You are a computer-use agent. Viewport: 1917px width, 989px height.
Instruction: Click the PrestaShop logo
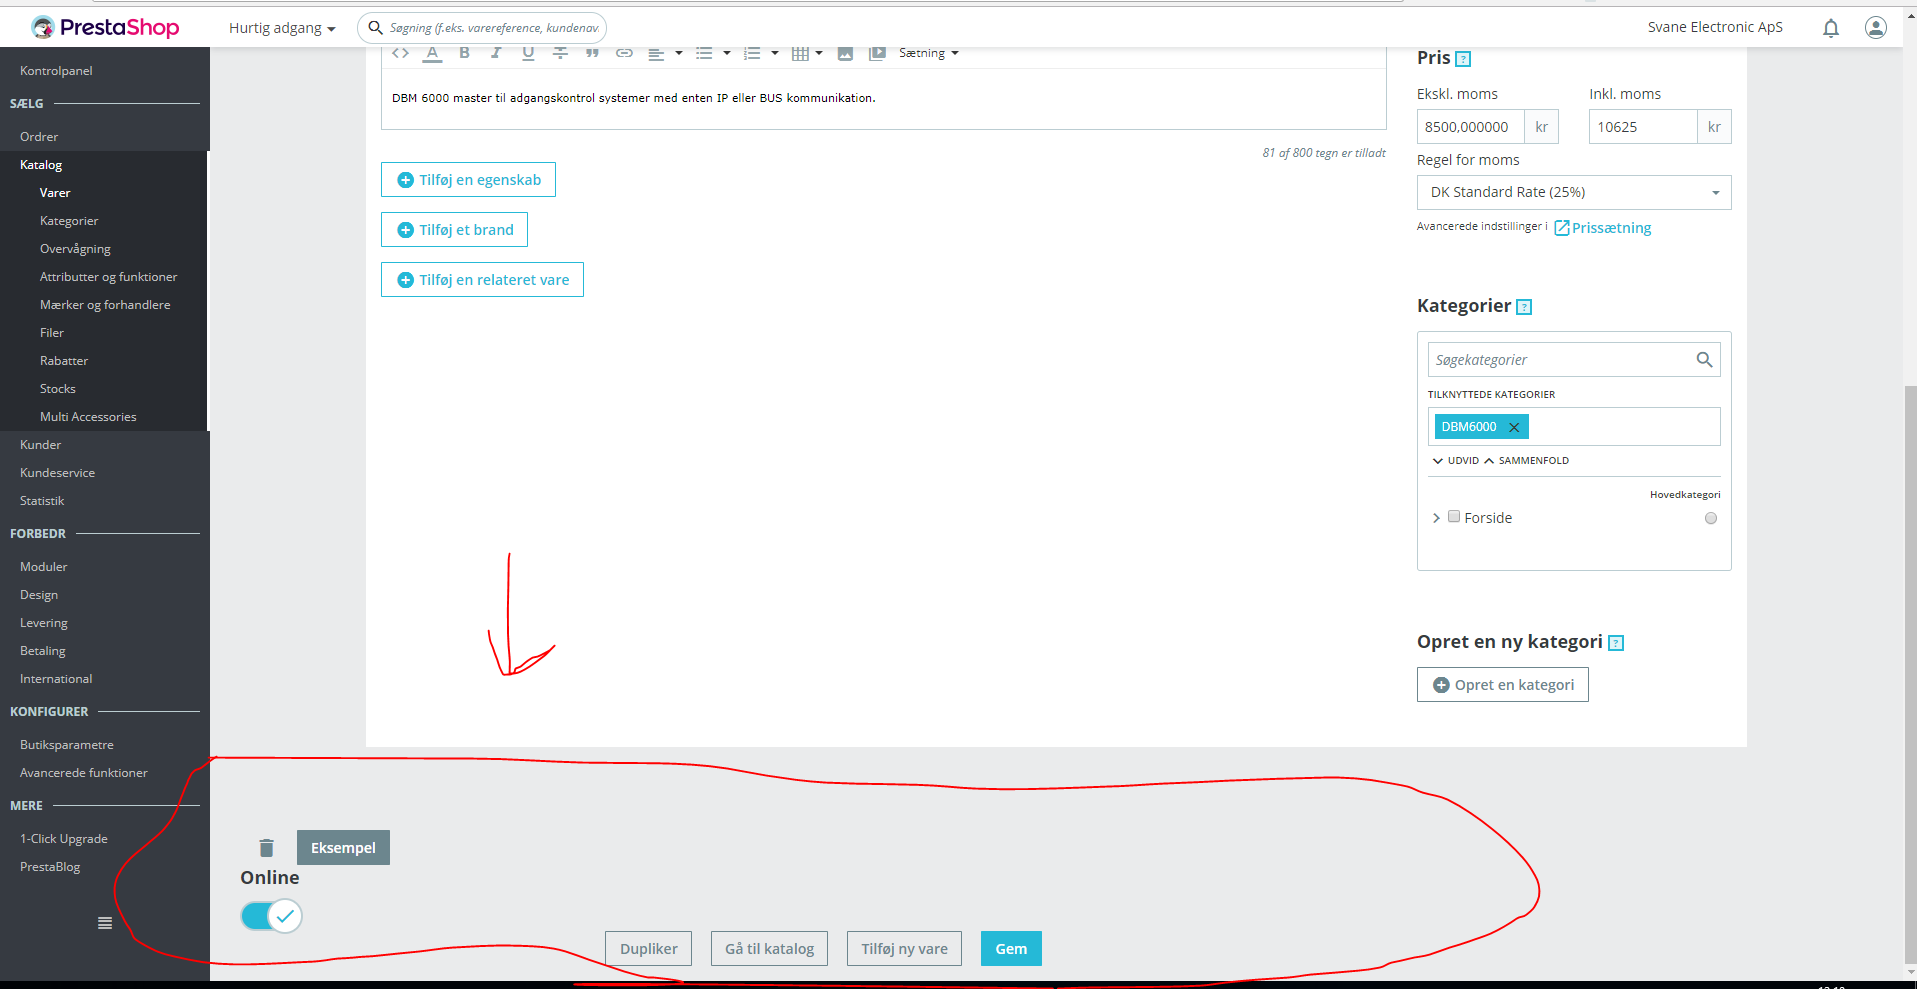tap(105, 27)
